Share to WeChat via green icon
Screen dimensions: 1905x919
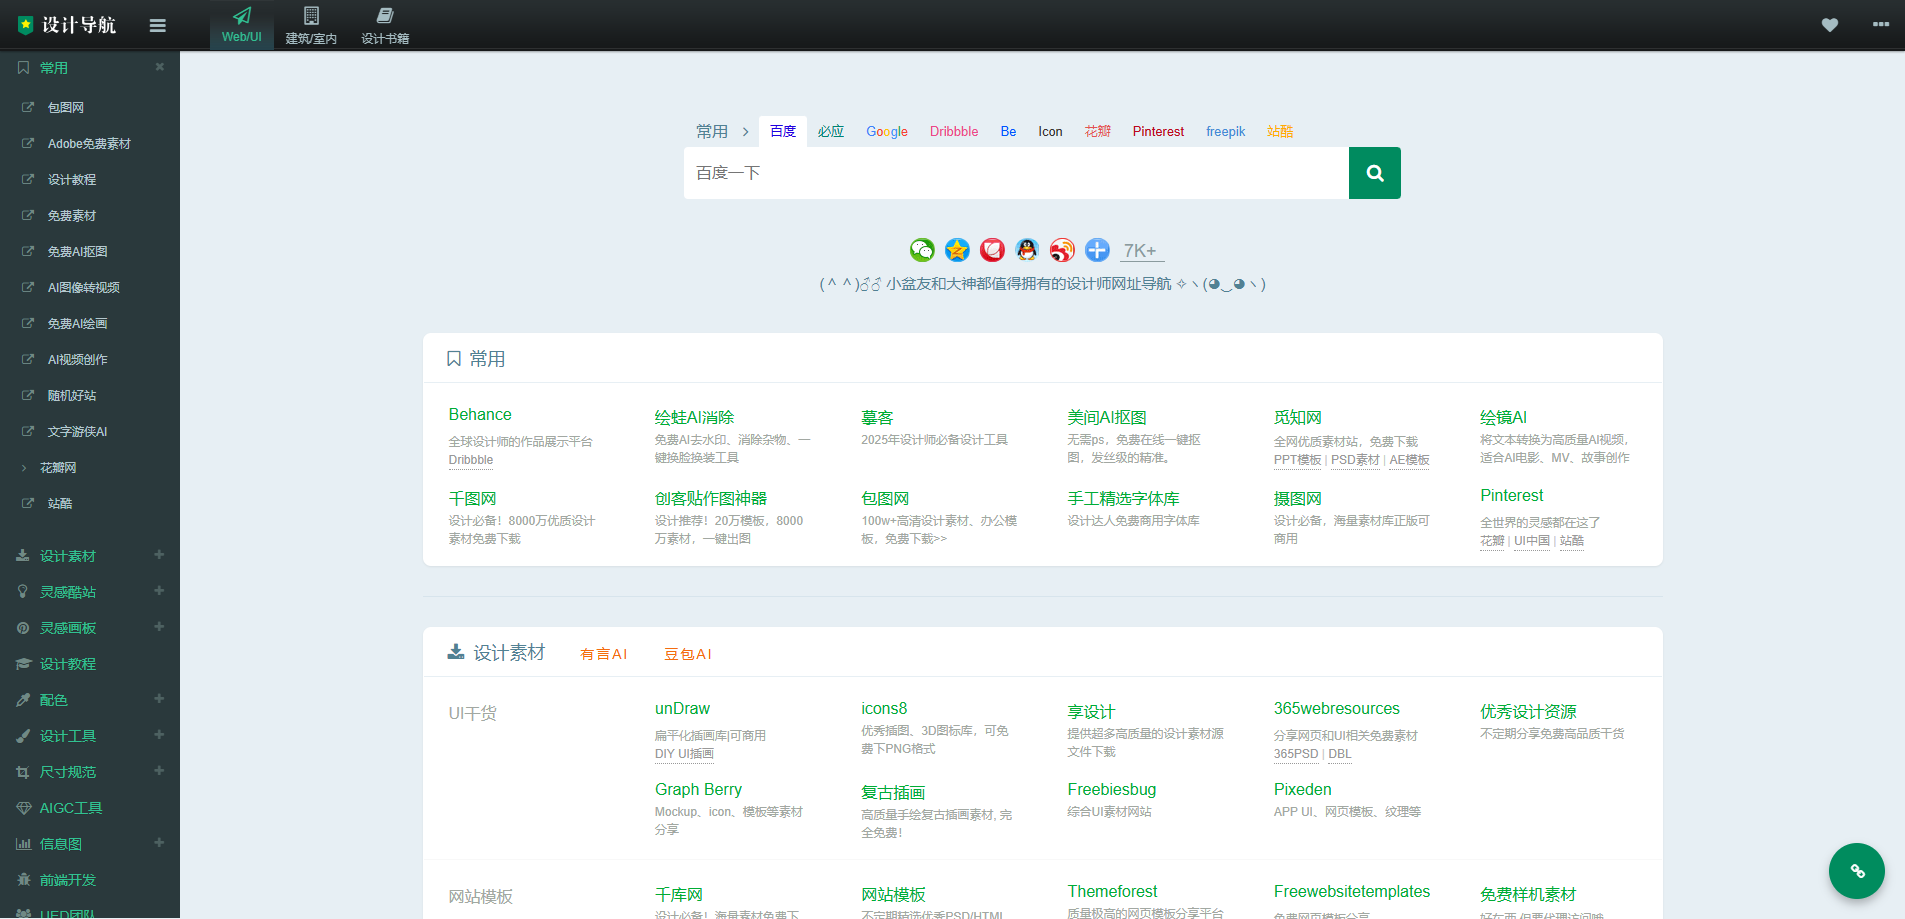click(x=921, y=250)
